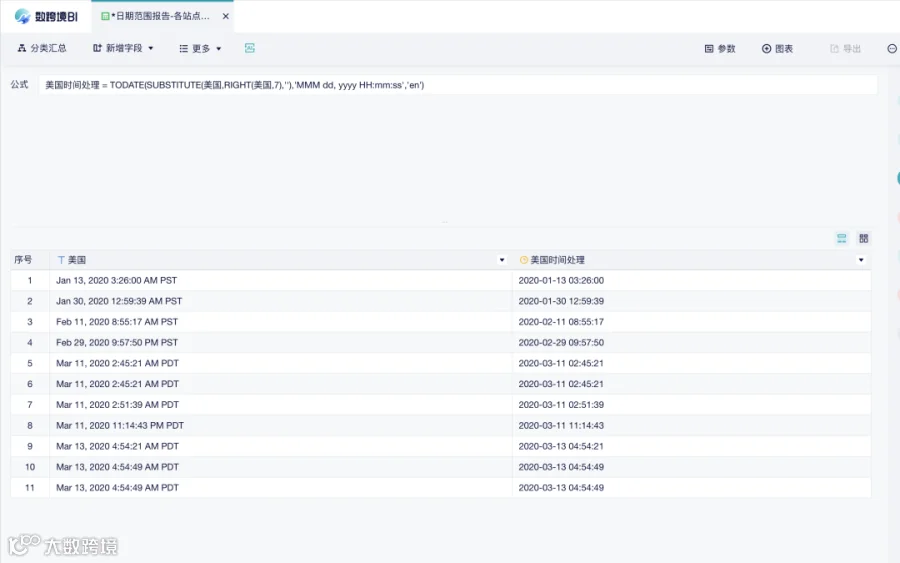Click the 美国 text-type column icon
The width and height of the screenshot is (900, 563).
(61, 260)
